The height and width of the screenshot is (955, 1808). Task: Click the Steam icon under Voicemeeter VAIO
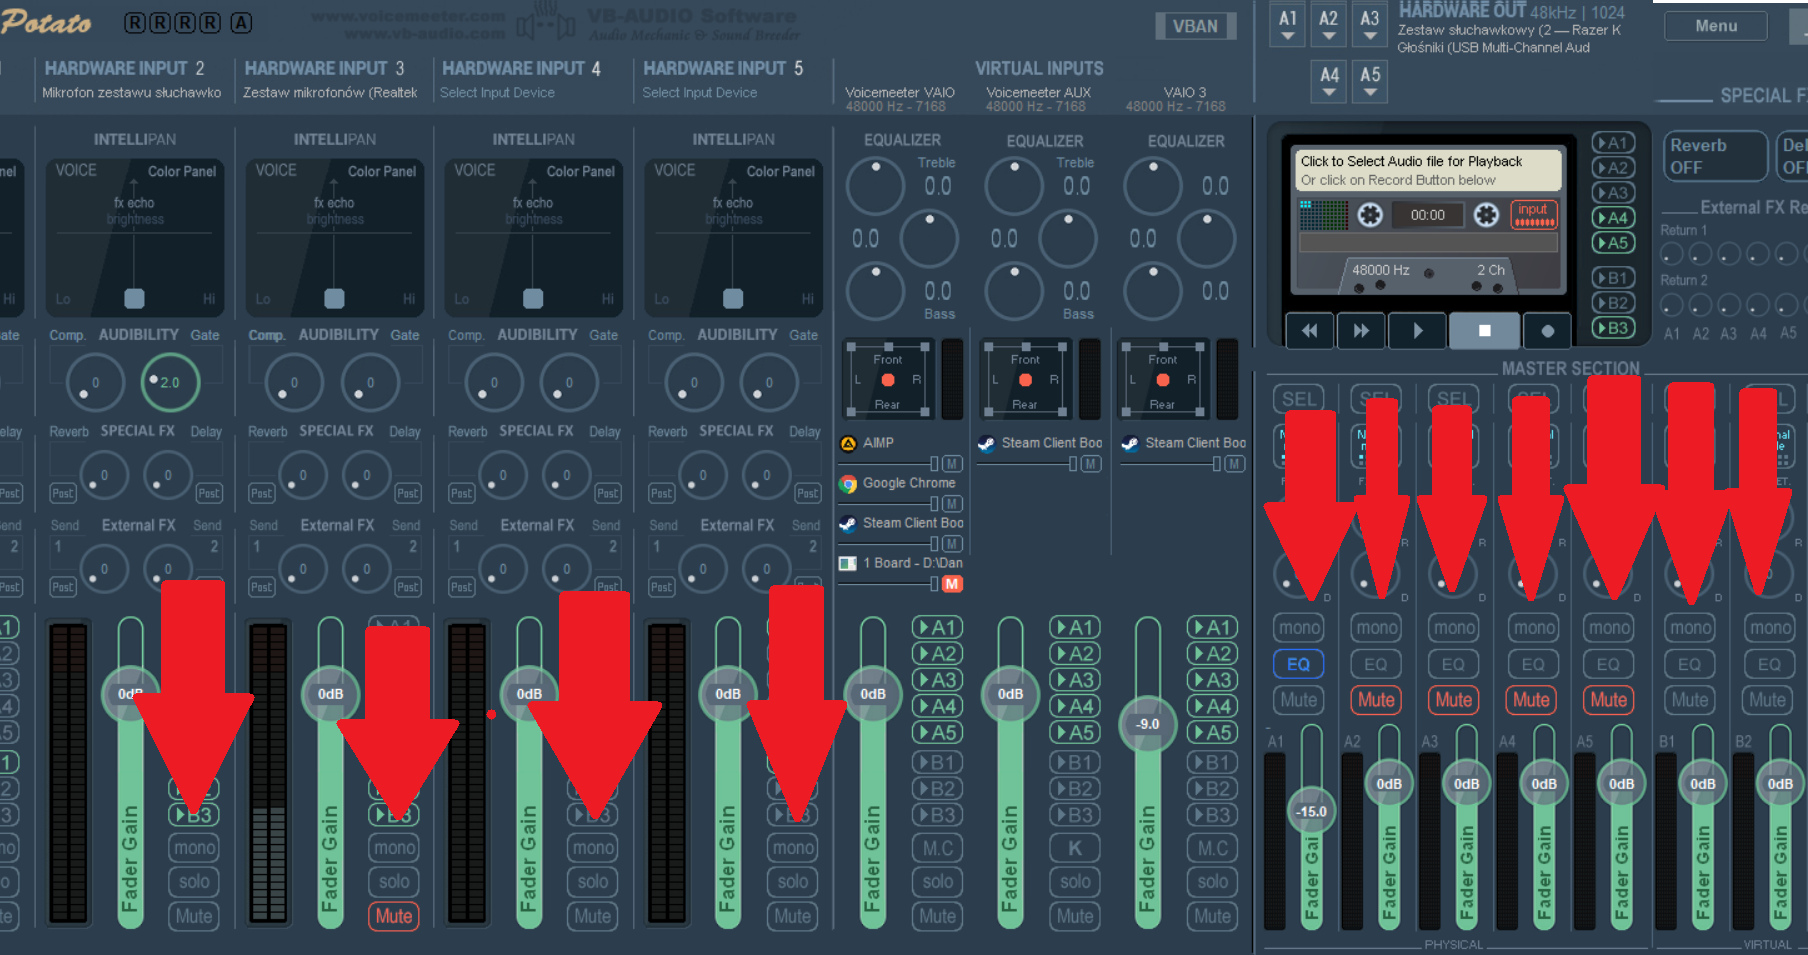point(848,524)
